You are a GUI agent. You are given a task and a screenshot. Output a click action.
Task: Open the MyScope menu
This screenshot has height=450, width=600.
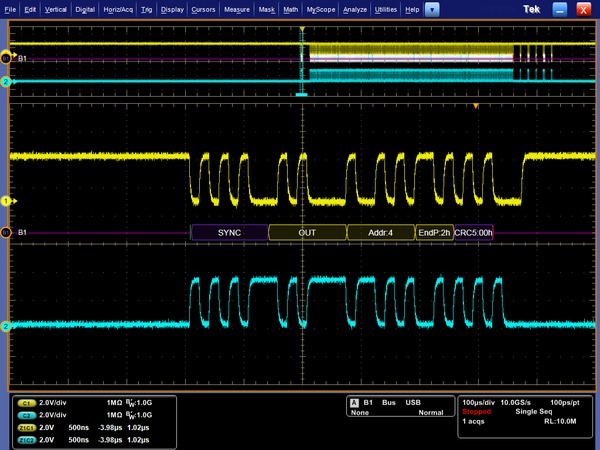pos(321,8)
